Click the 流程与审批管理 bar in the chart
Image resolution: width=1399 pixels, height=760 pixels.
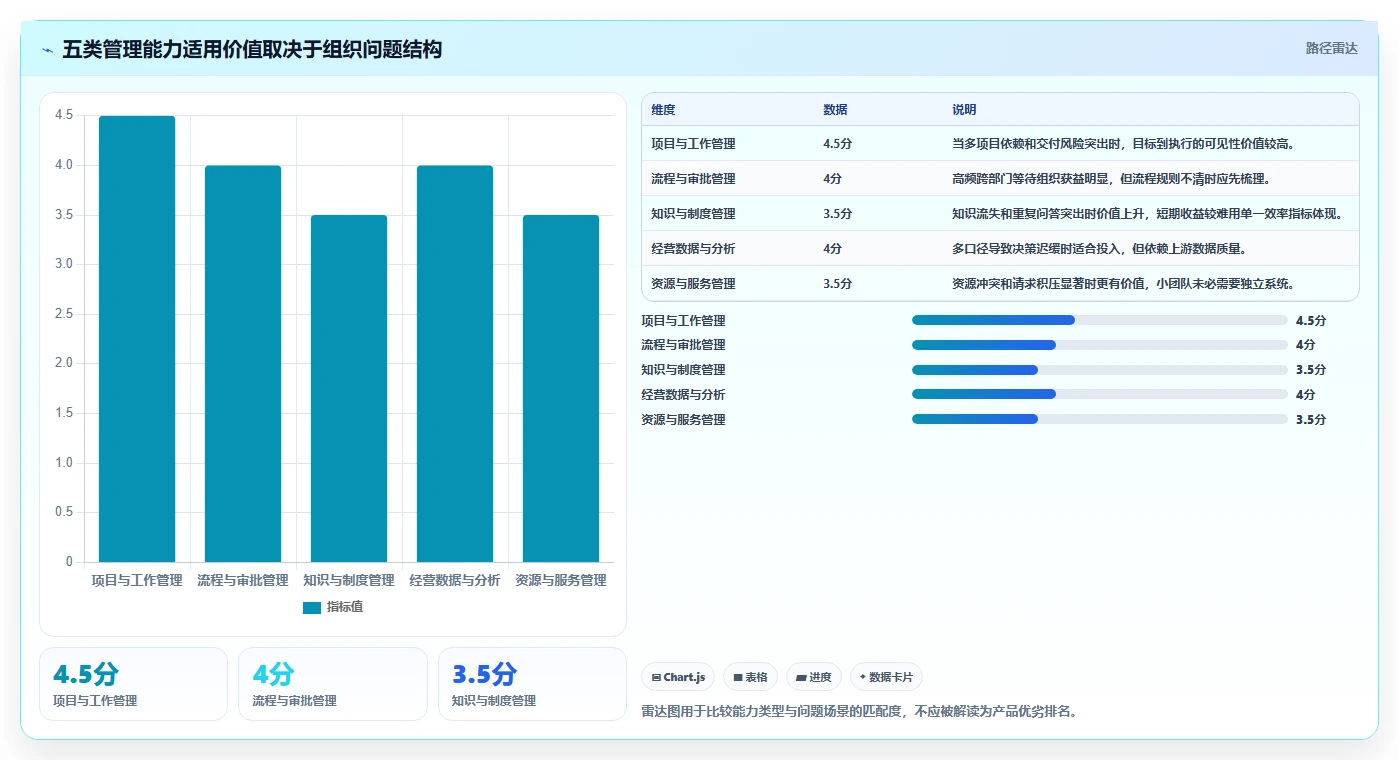(243, 364)
